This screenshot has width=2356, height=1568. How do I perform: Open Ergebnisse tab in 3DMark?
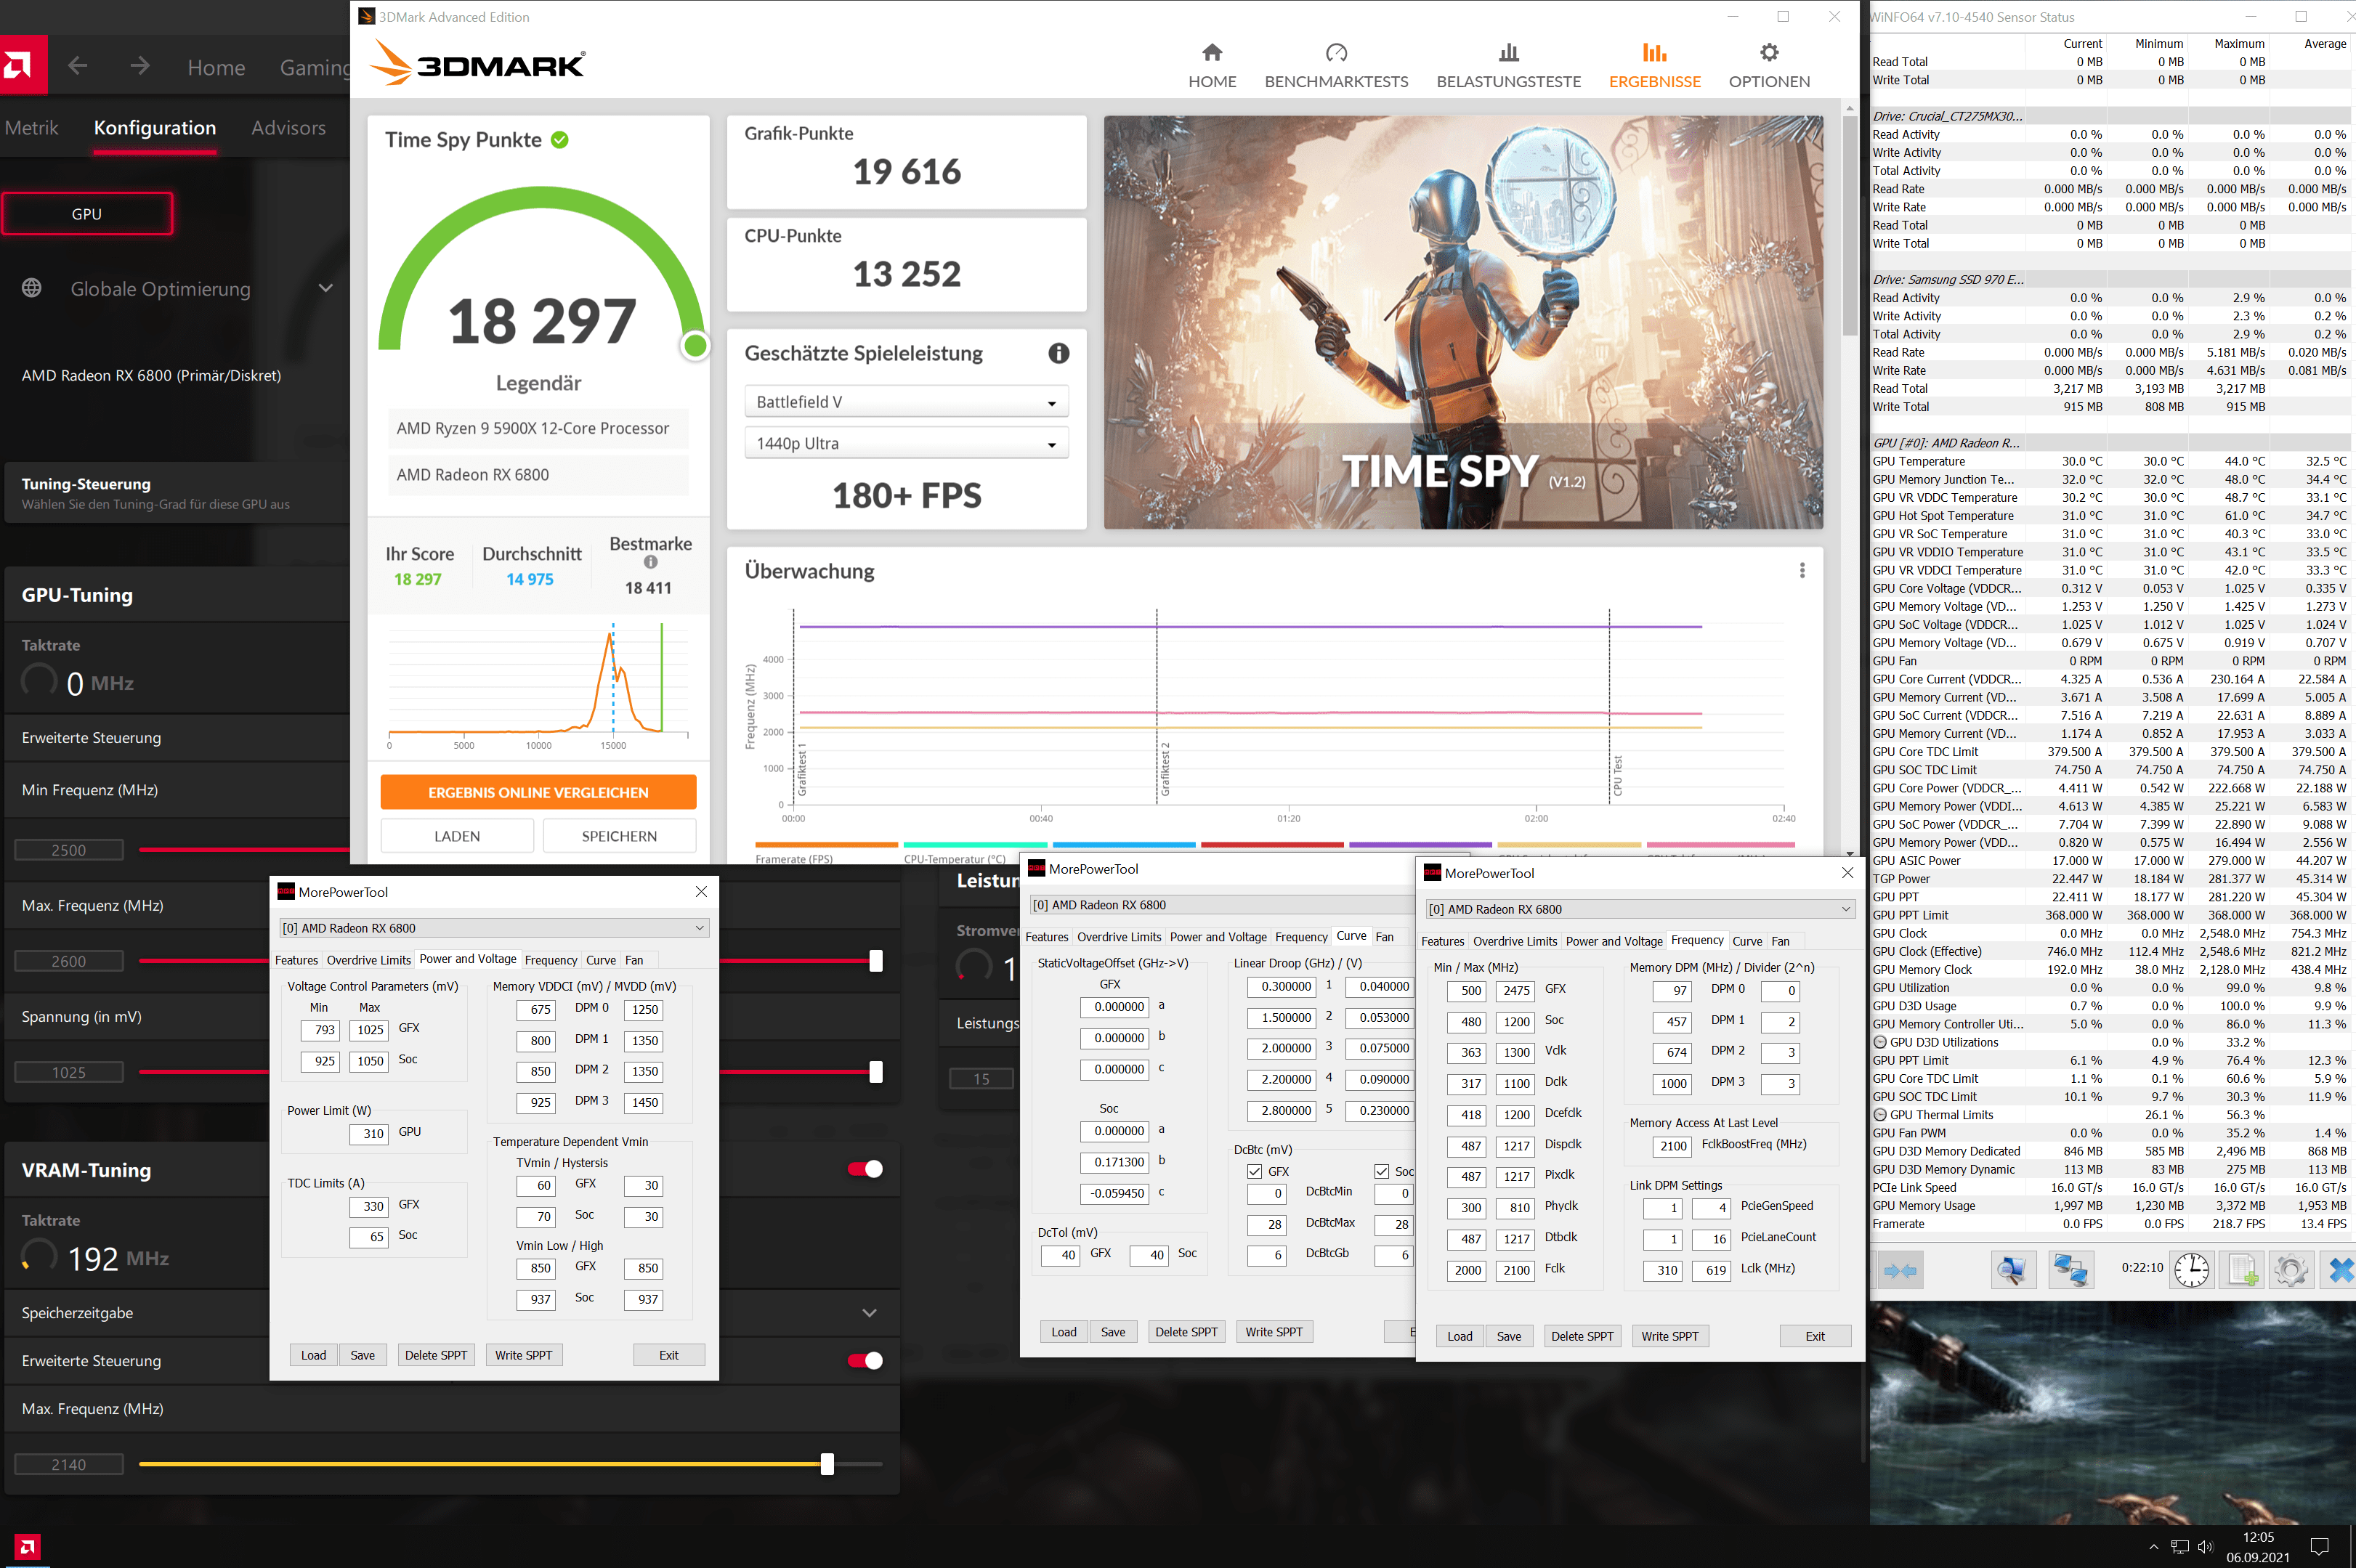1654,64
